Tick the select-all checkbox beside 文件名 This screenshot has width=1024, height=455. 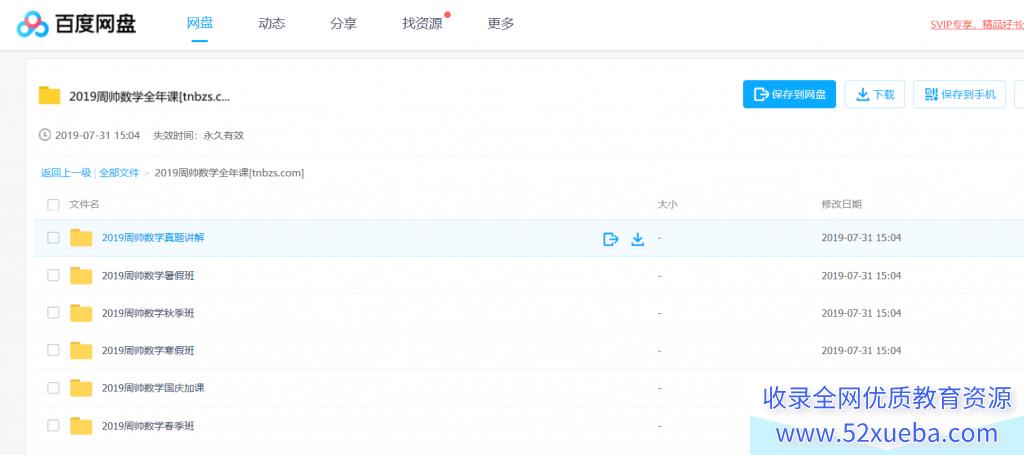click(53, 205)
